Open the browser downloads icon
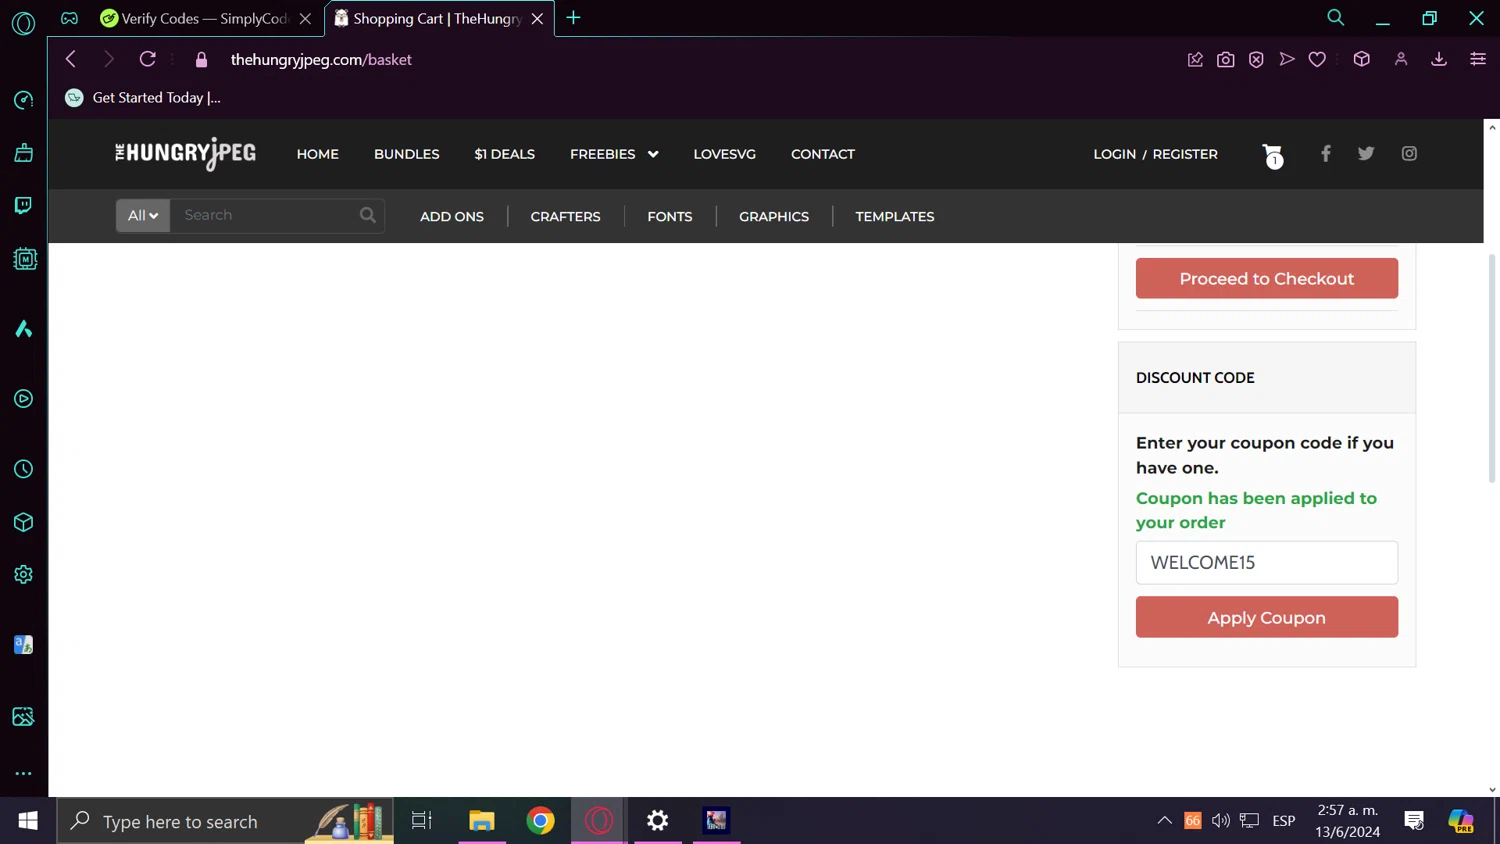Image resolution: width=1500 pixels, height=844 pixels. coord(1439,60)
